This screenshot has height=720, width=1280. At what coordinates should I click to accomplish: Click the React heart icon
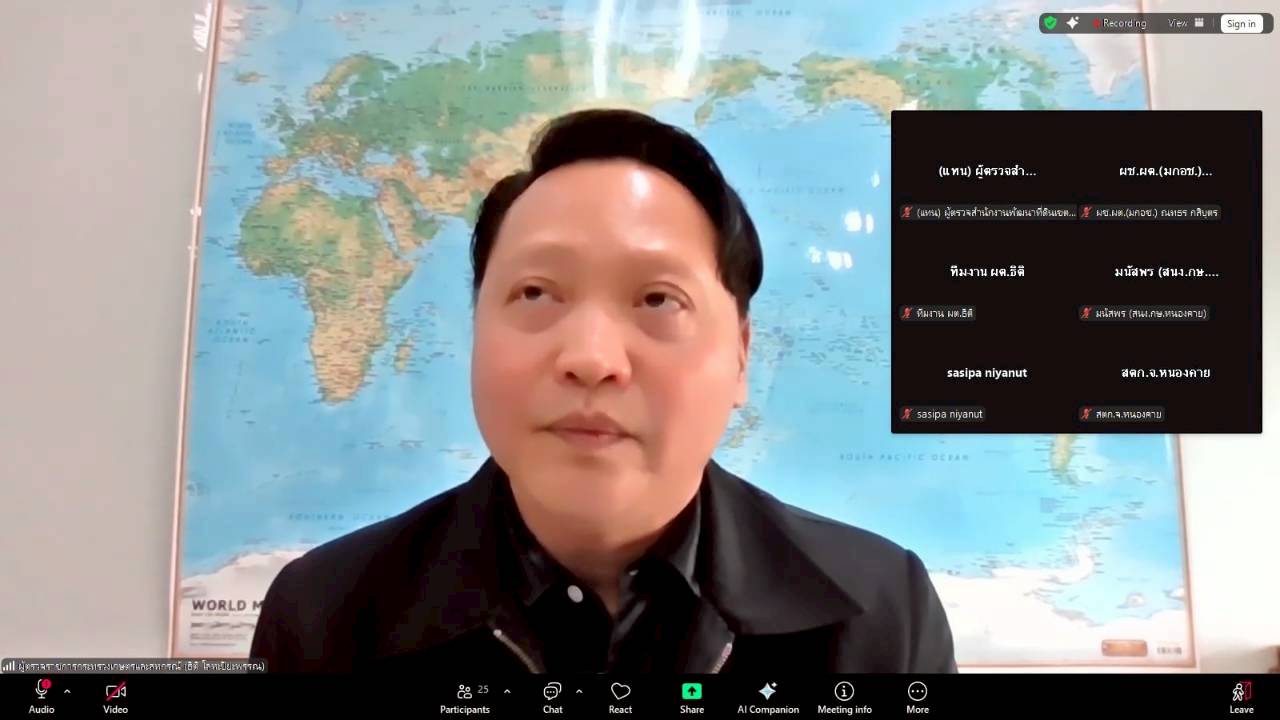(x=620, y=697)
